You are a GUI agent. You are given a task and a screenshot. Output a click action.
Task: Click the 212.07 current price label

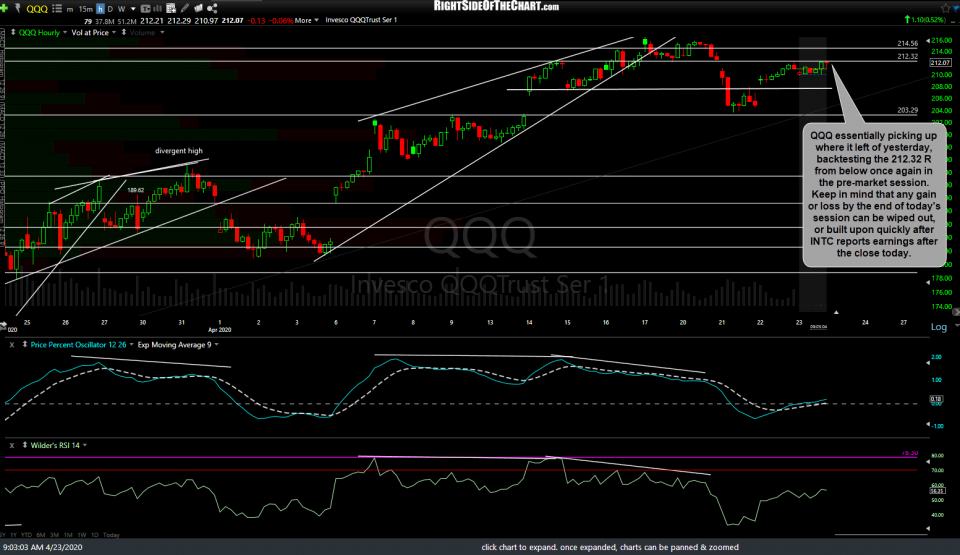click(940, 62)
